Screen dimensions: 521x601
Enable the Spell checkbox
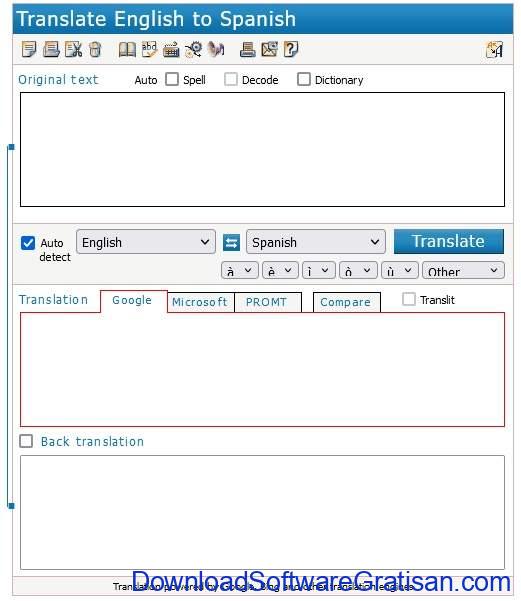click(172, 79)
